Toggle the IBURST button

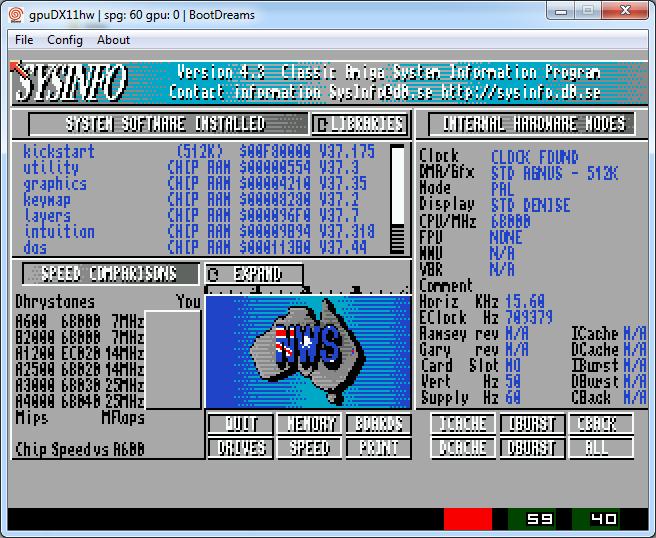[x=532, y=424]
